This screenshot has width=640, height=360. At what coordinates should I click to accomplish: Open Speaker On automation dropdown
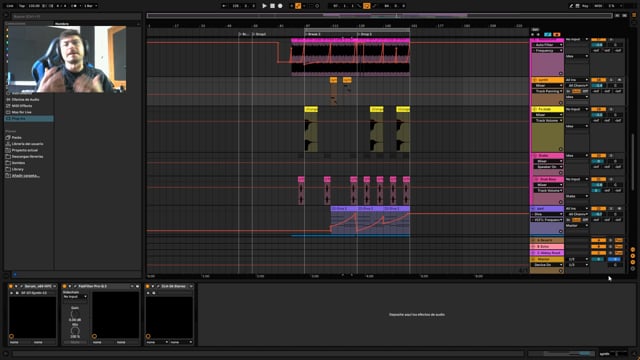point(547,167)
